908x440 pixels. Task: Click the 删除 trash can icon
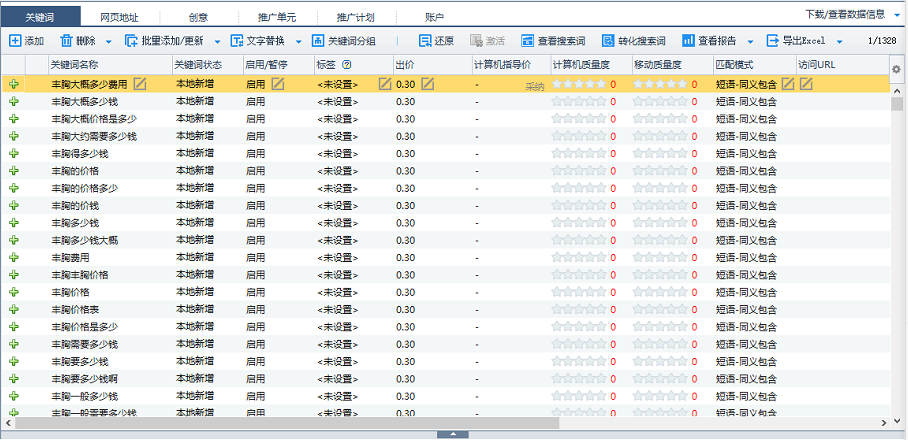click(67, 41)
